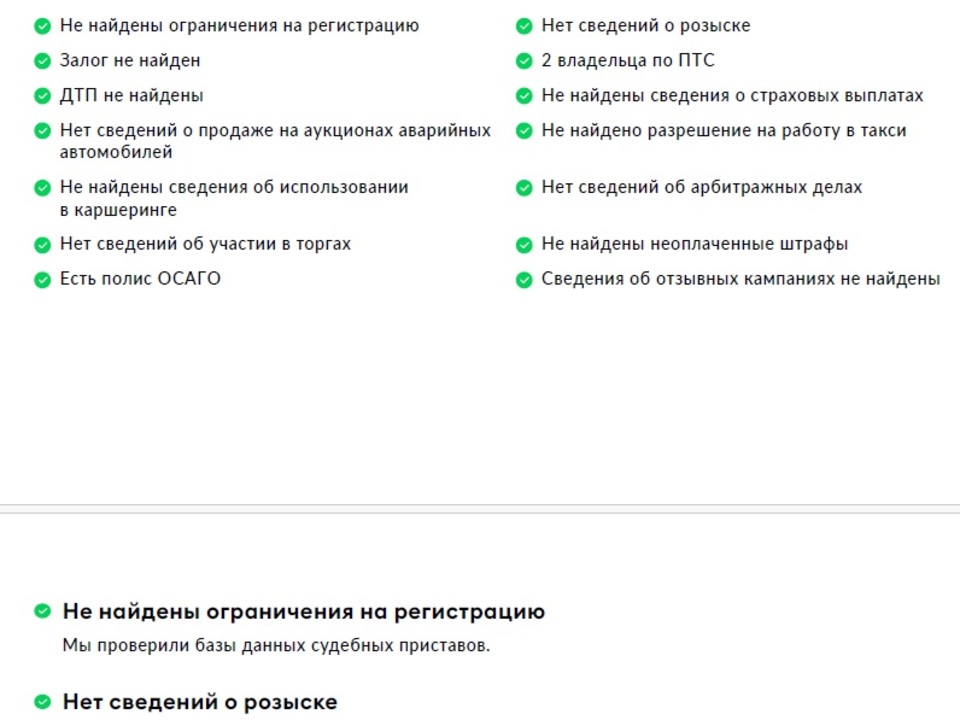Click green check icon beside 'Залог не найден'
The image size is (960, 720).
pyautogui.click(x=42, y=61)
